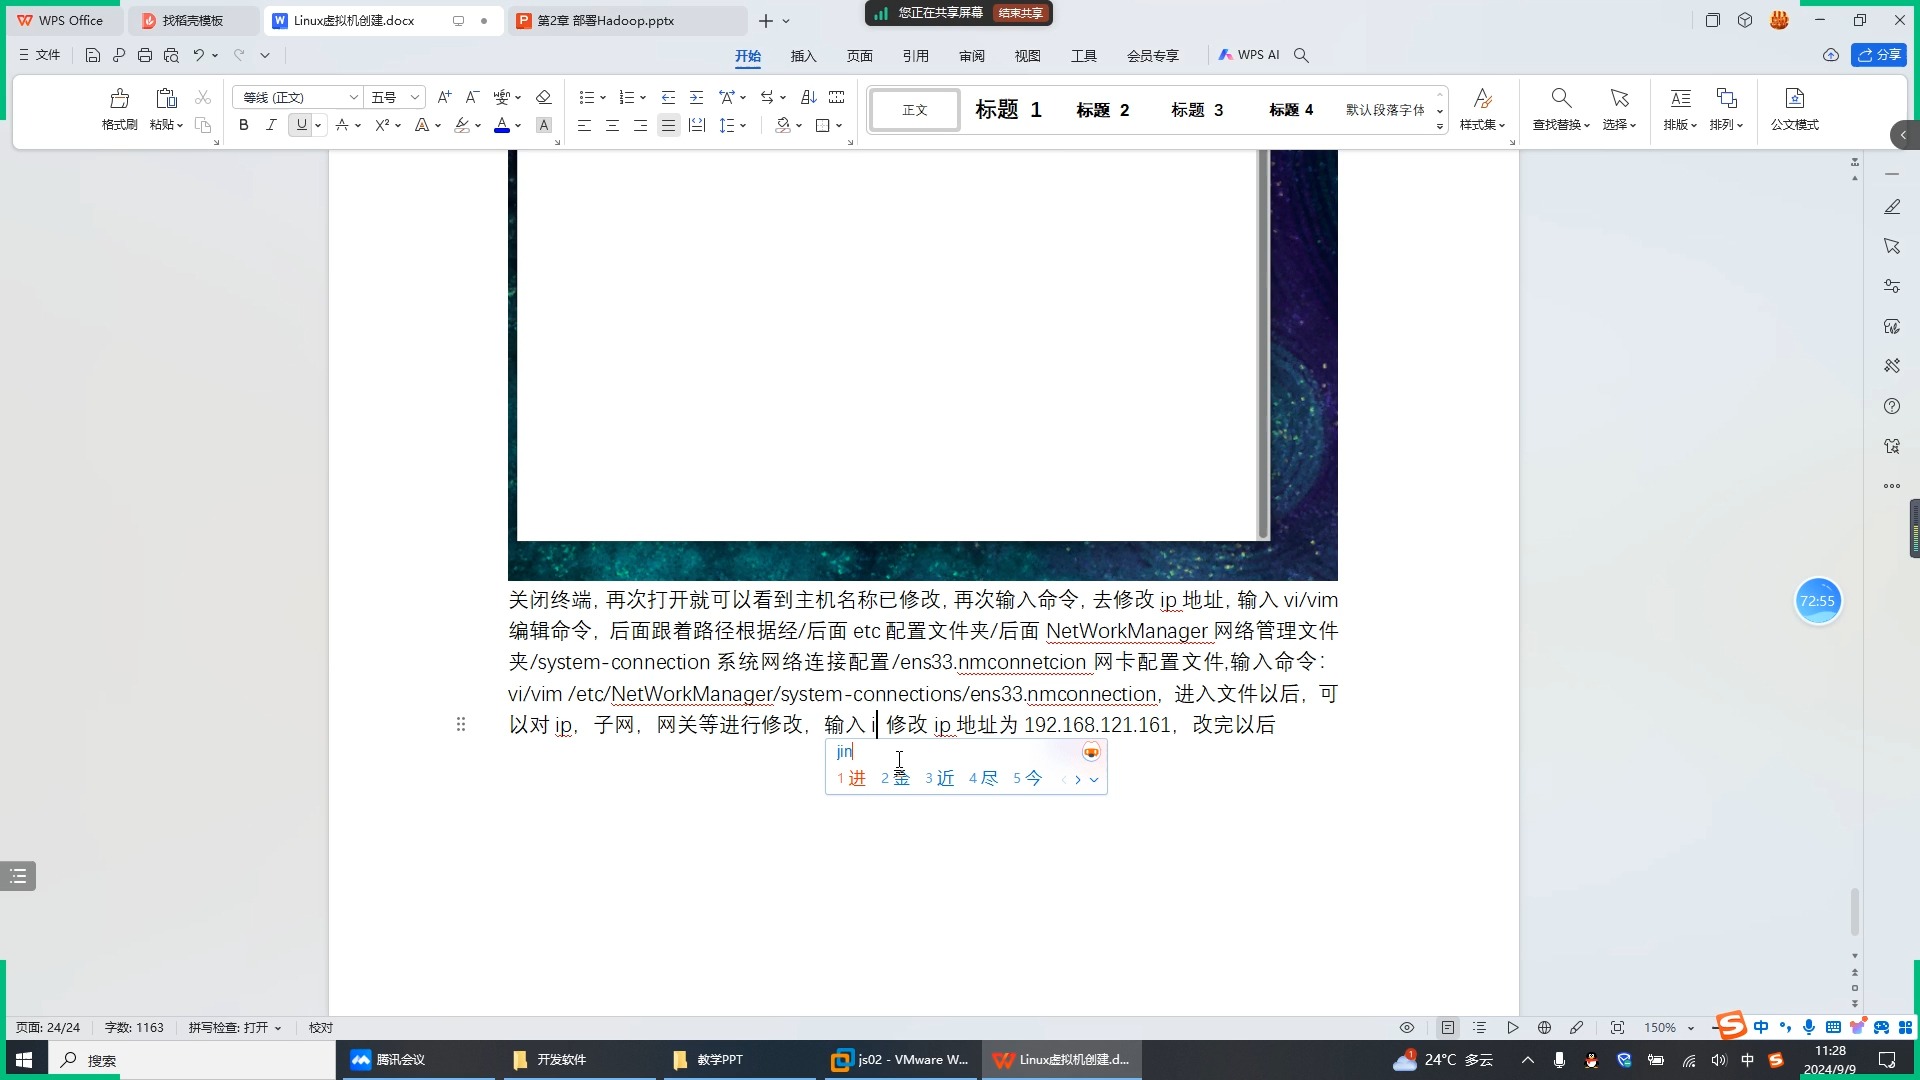Open the 插入 ribbon tab
This screenshot has width=1920, height=1080.
(x=803, y=56)
